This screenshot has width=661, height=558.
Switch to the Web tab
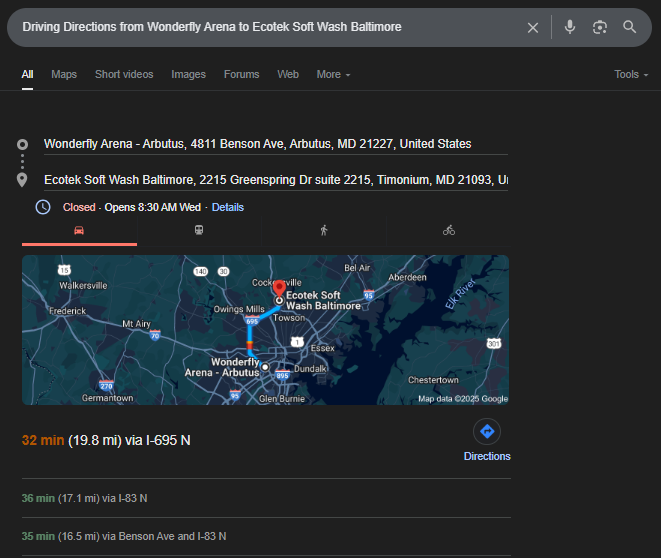point(288,75)
